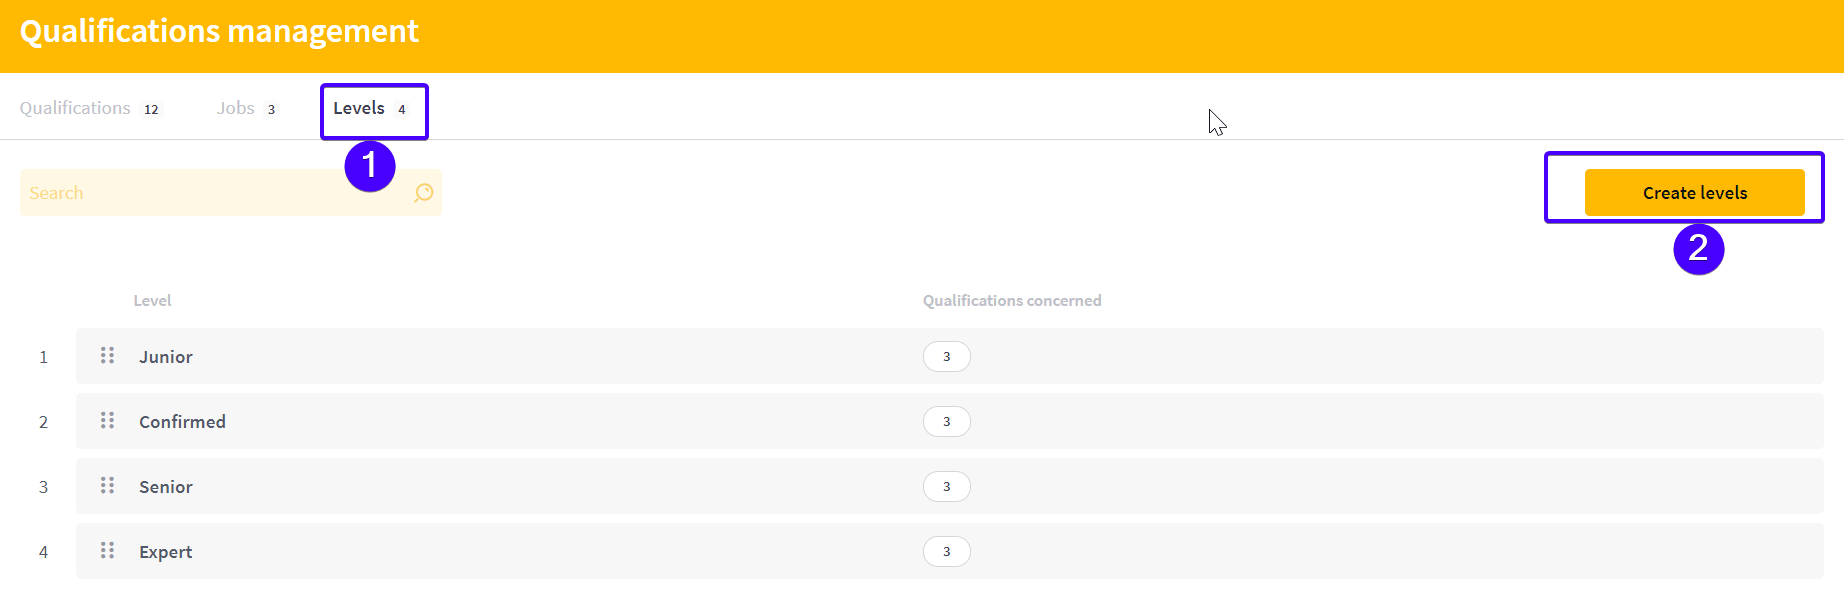Screen dimensions: 1844x593
Task: Click the search magnifier icon
Action: coord(424,192)
